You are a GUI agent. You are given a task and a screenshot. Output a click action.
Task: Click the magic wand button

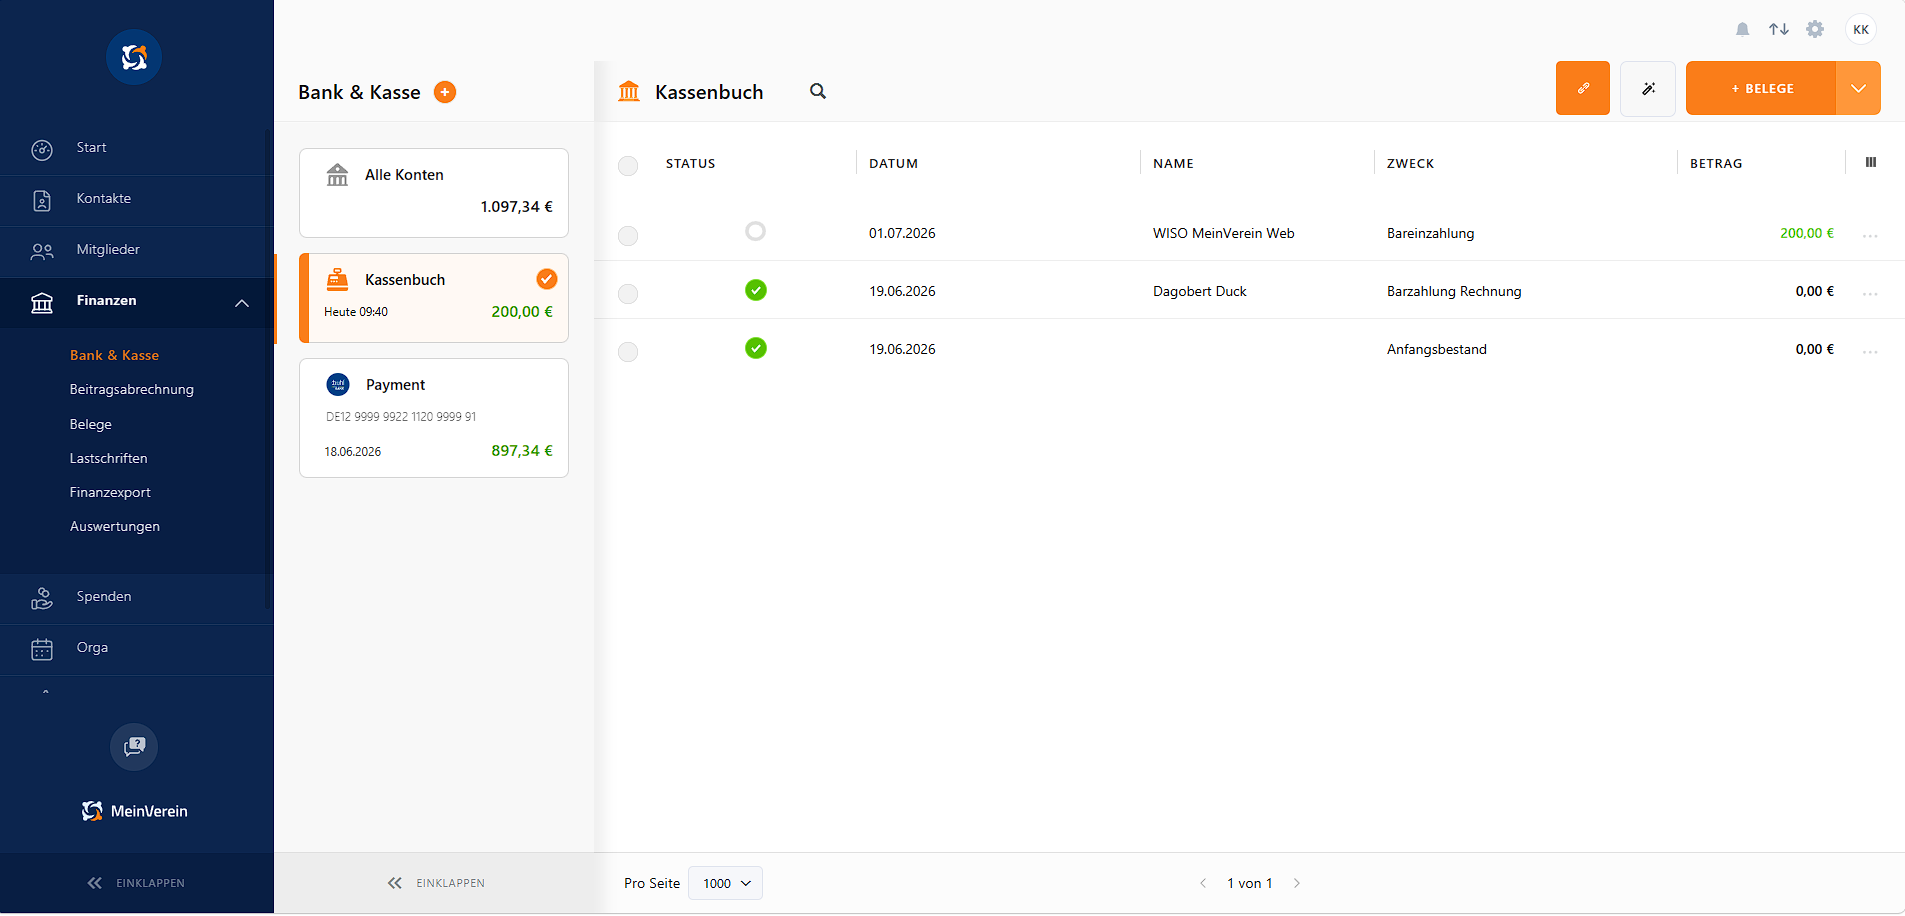click(1648, 88)
